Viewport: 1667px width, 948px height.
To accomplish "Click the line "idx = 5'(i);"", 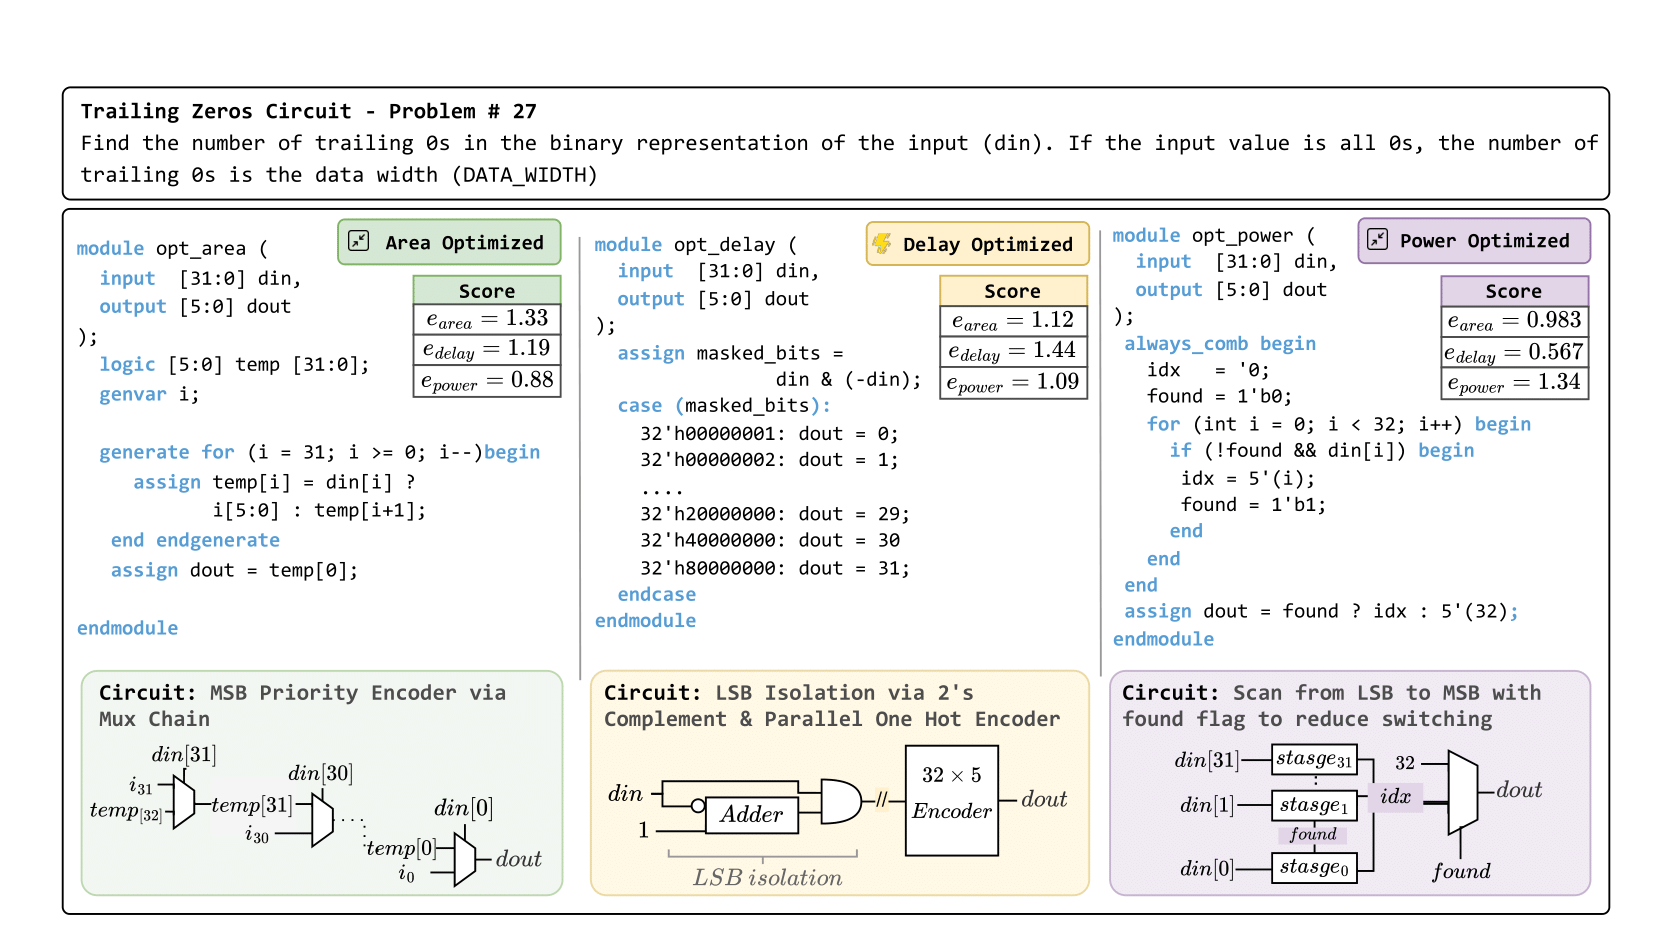I will pyautogui.click(x=1248, y=478).
